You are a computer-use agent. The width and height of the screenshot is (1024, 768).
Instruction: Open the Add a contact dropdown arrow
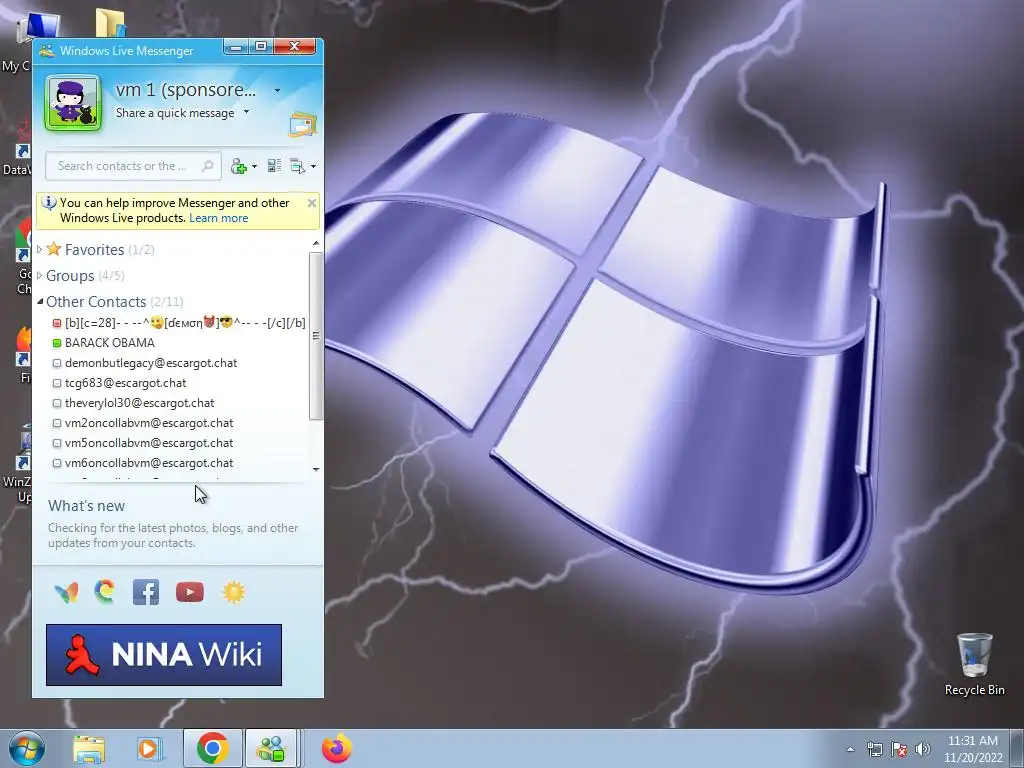tap(255, 167)
